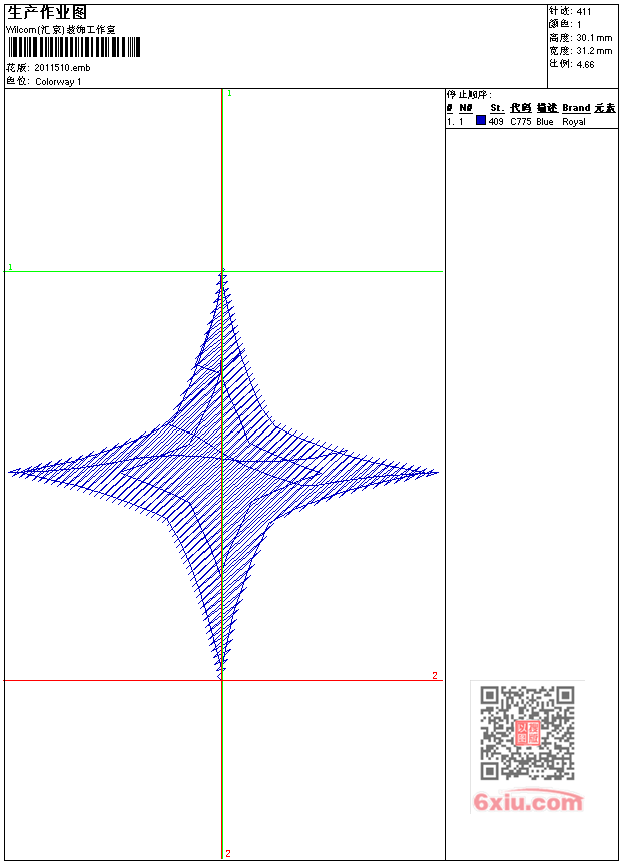Click the "St." column header
The height and width of the screenshot is (861, 620).
pos(497,108)
